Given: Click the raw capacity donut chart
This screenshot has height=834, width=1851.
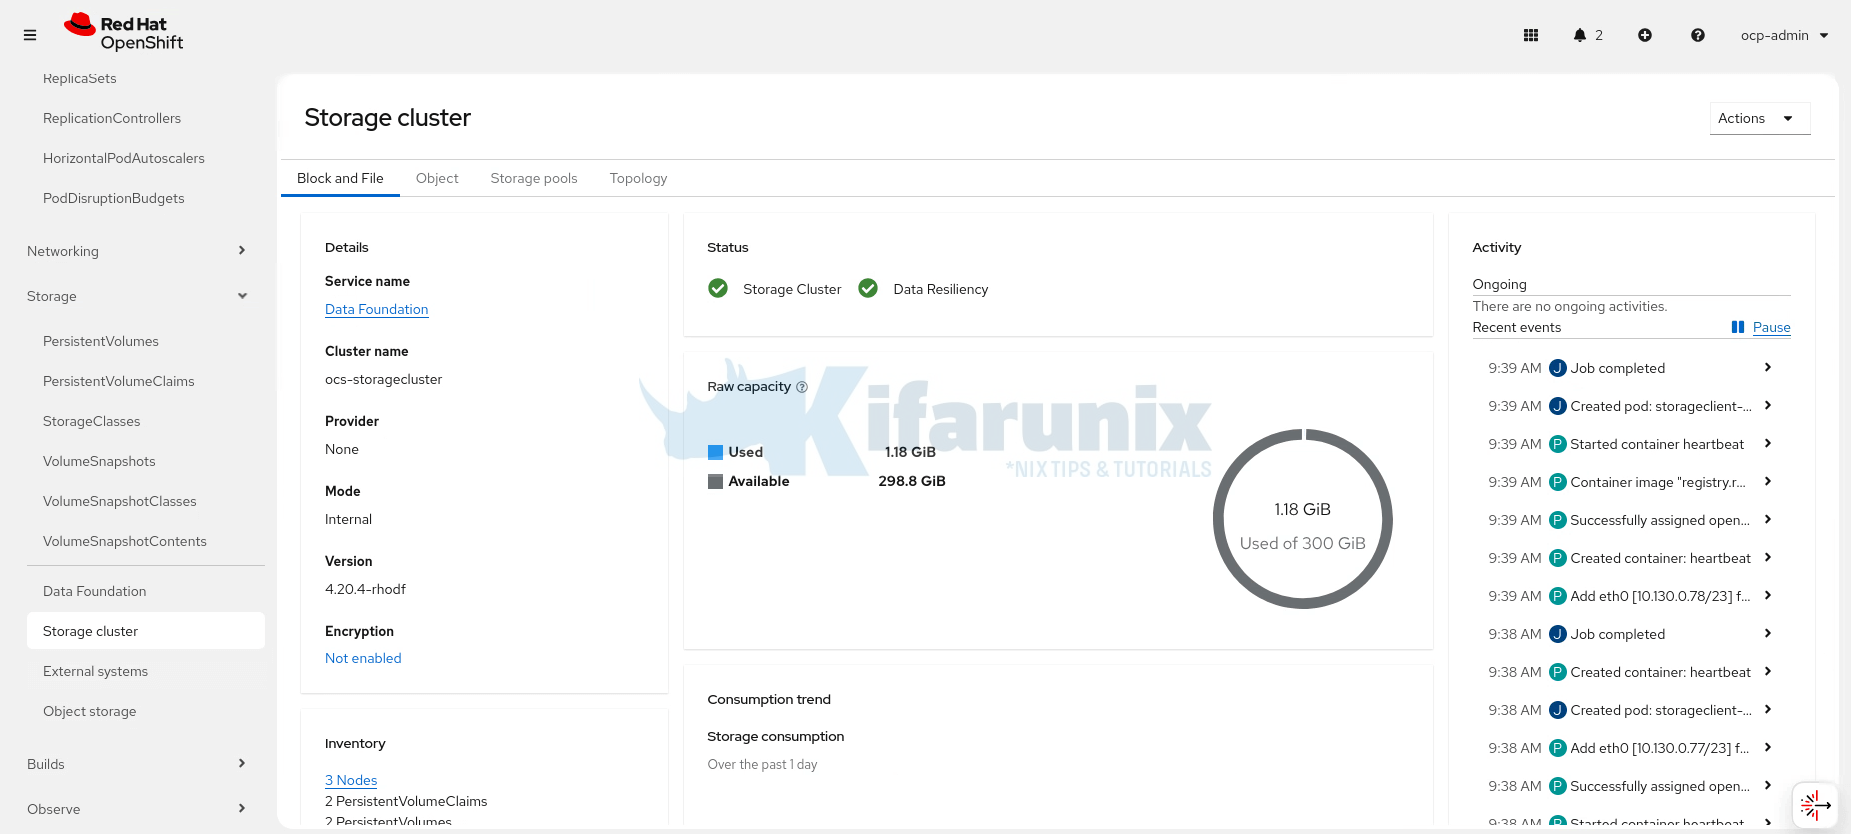Looking at the screenshot, I should 1302,519.
